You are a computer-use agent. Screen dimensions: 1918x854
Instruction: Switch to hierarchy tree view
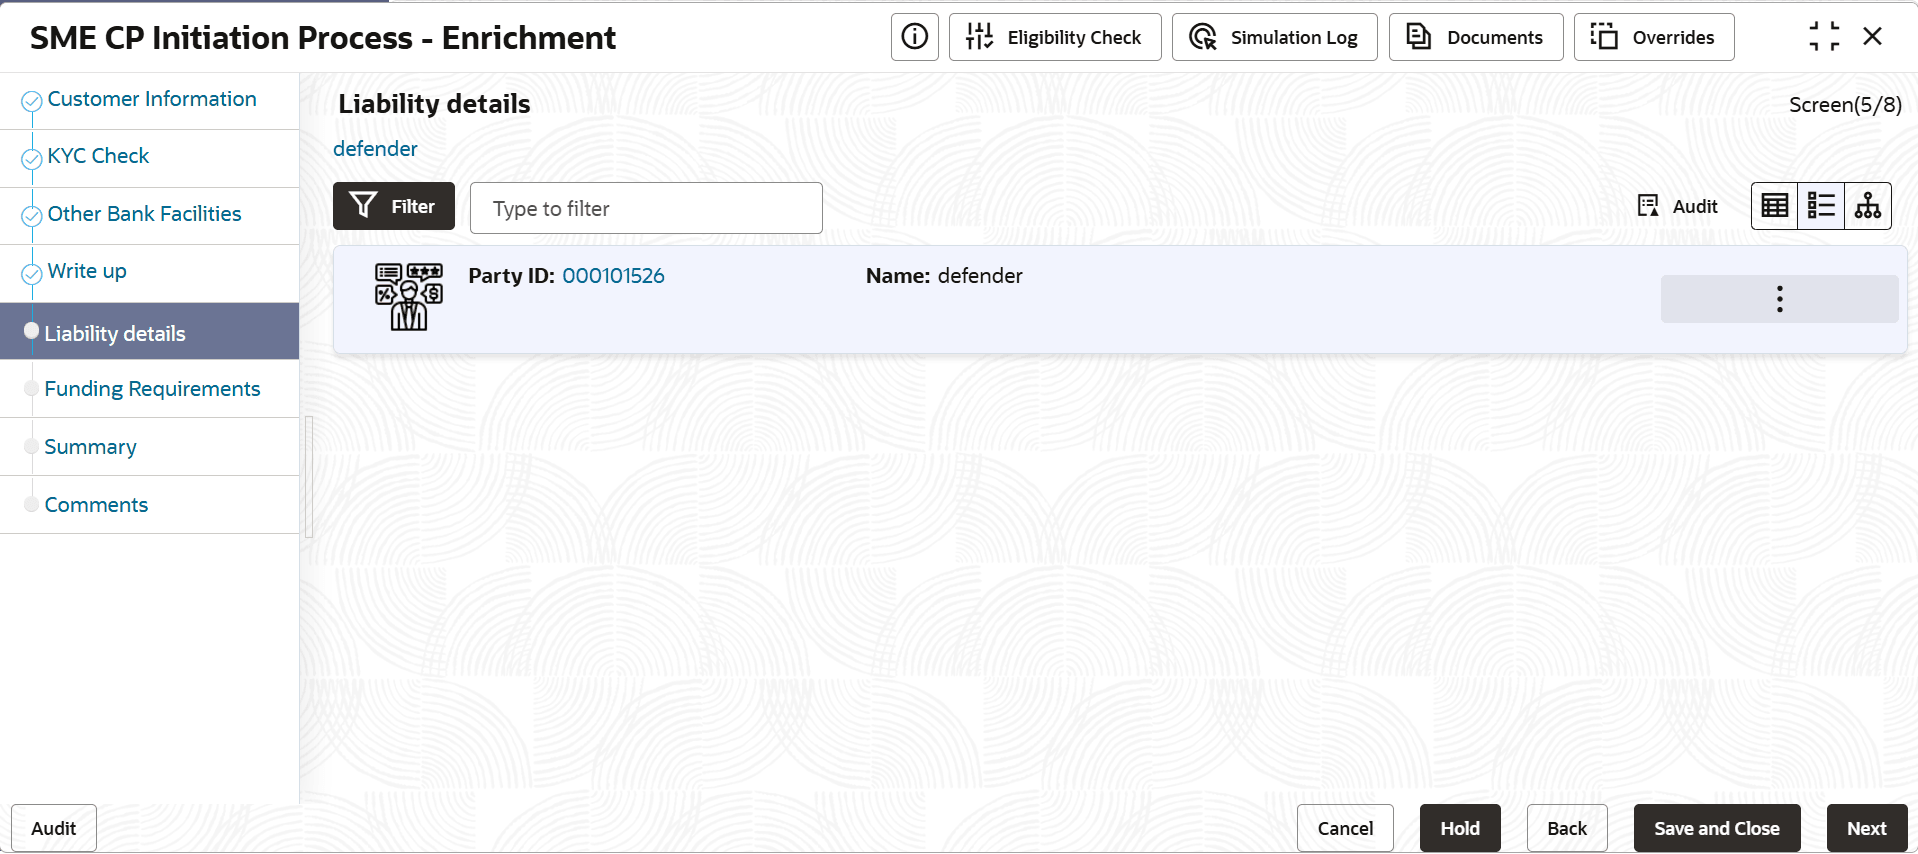1867,206
